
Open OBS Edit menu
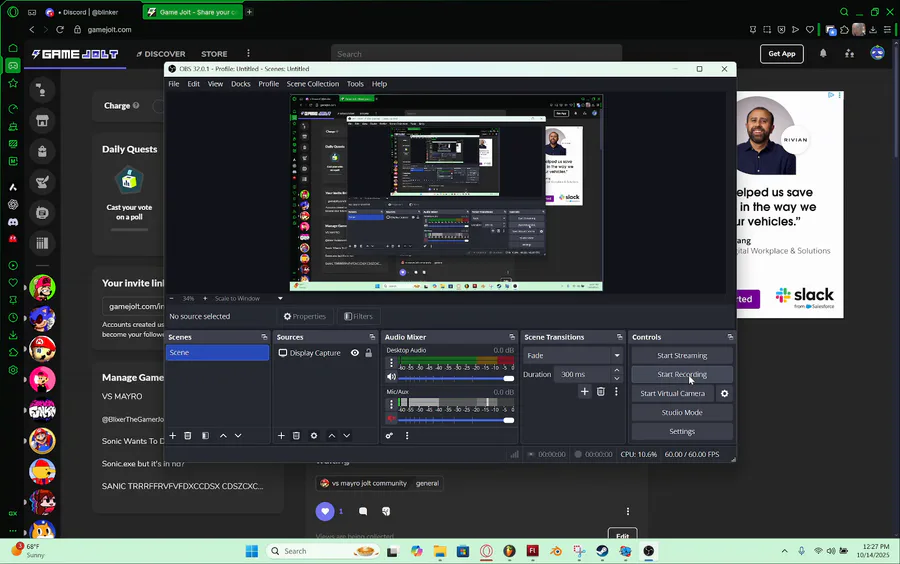click(x=193, y=84)
